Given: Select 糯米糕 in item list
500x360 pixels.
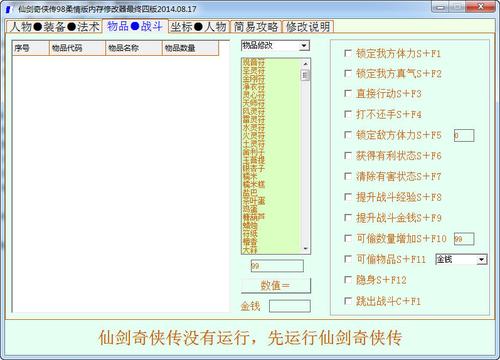Looking at the screenshot, I should pos(254,184).
